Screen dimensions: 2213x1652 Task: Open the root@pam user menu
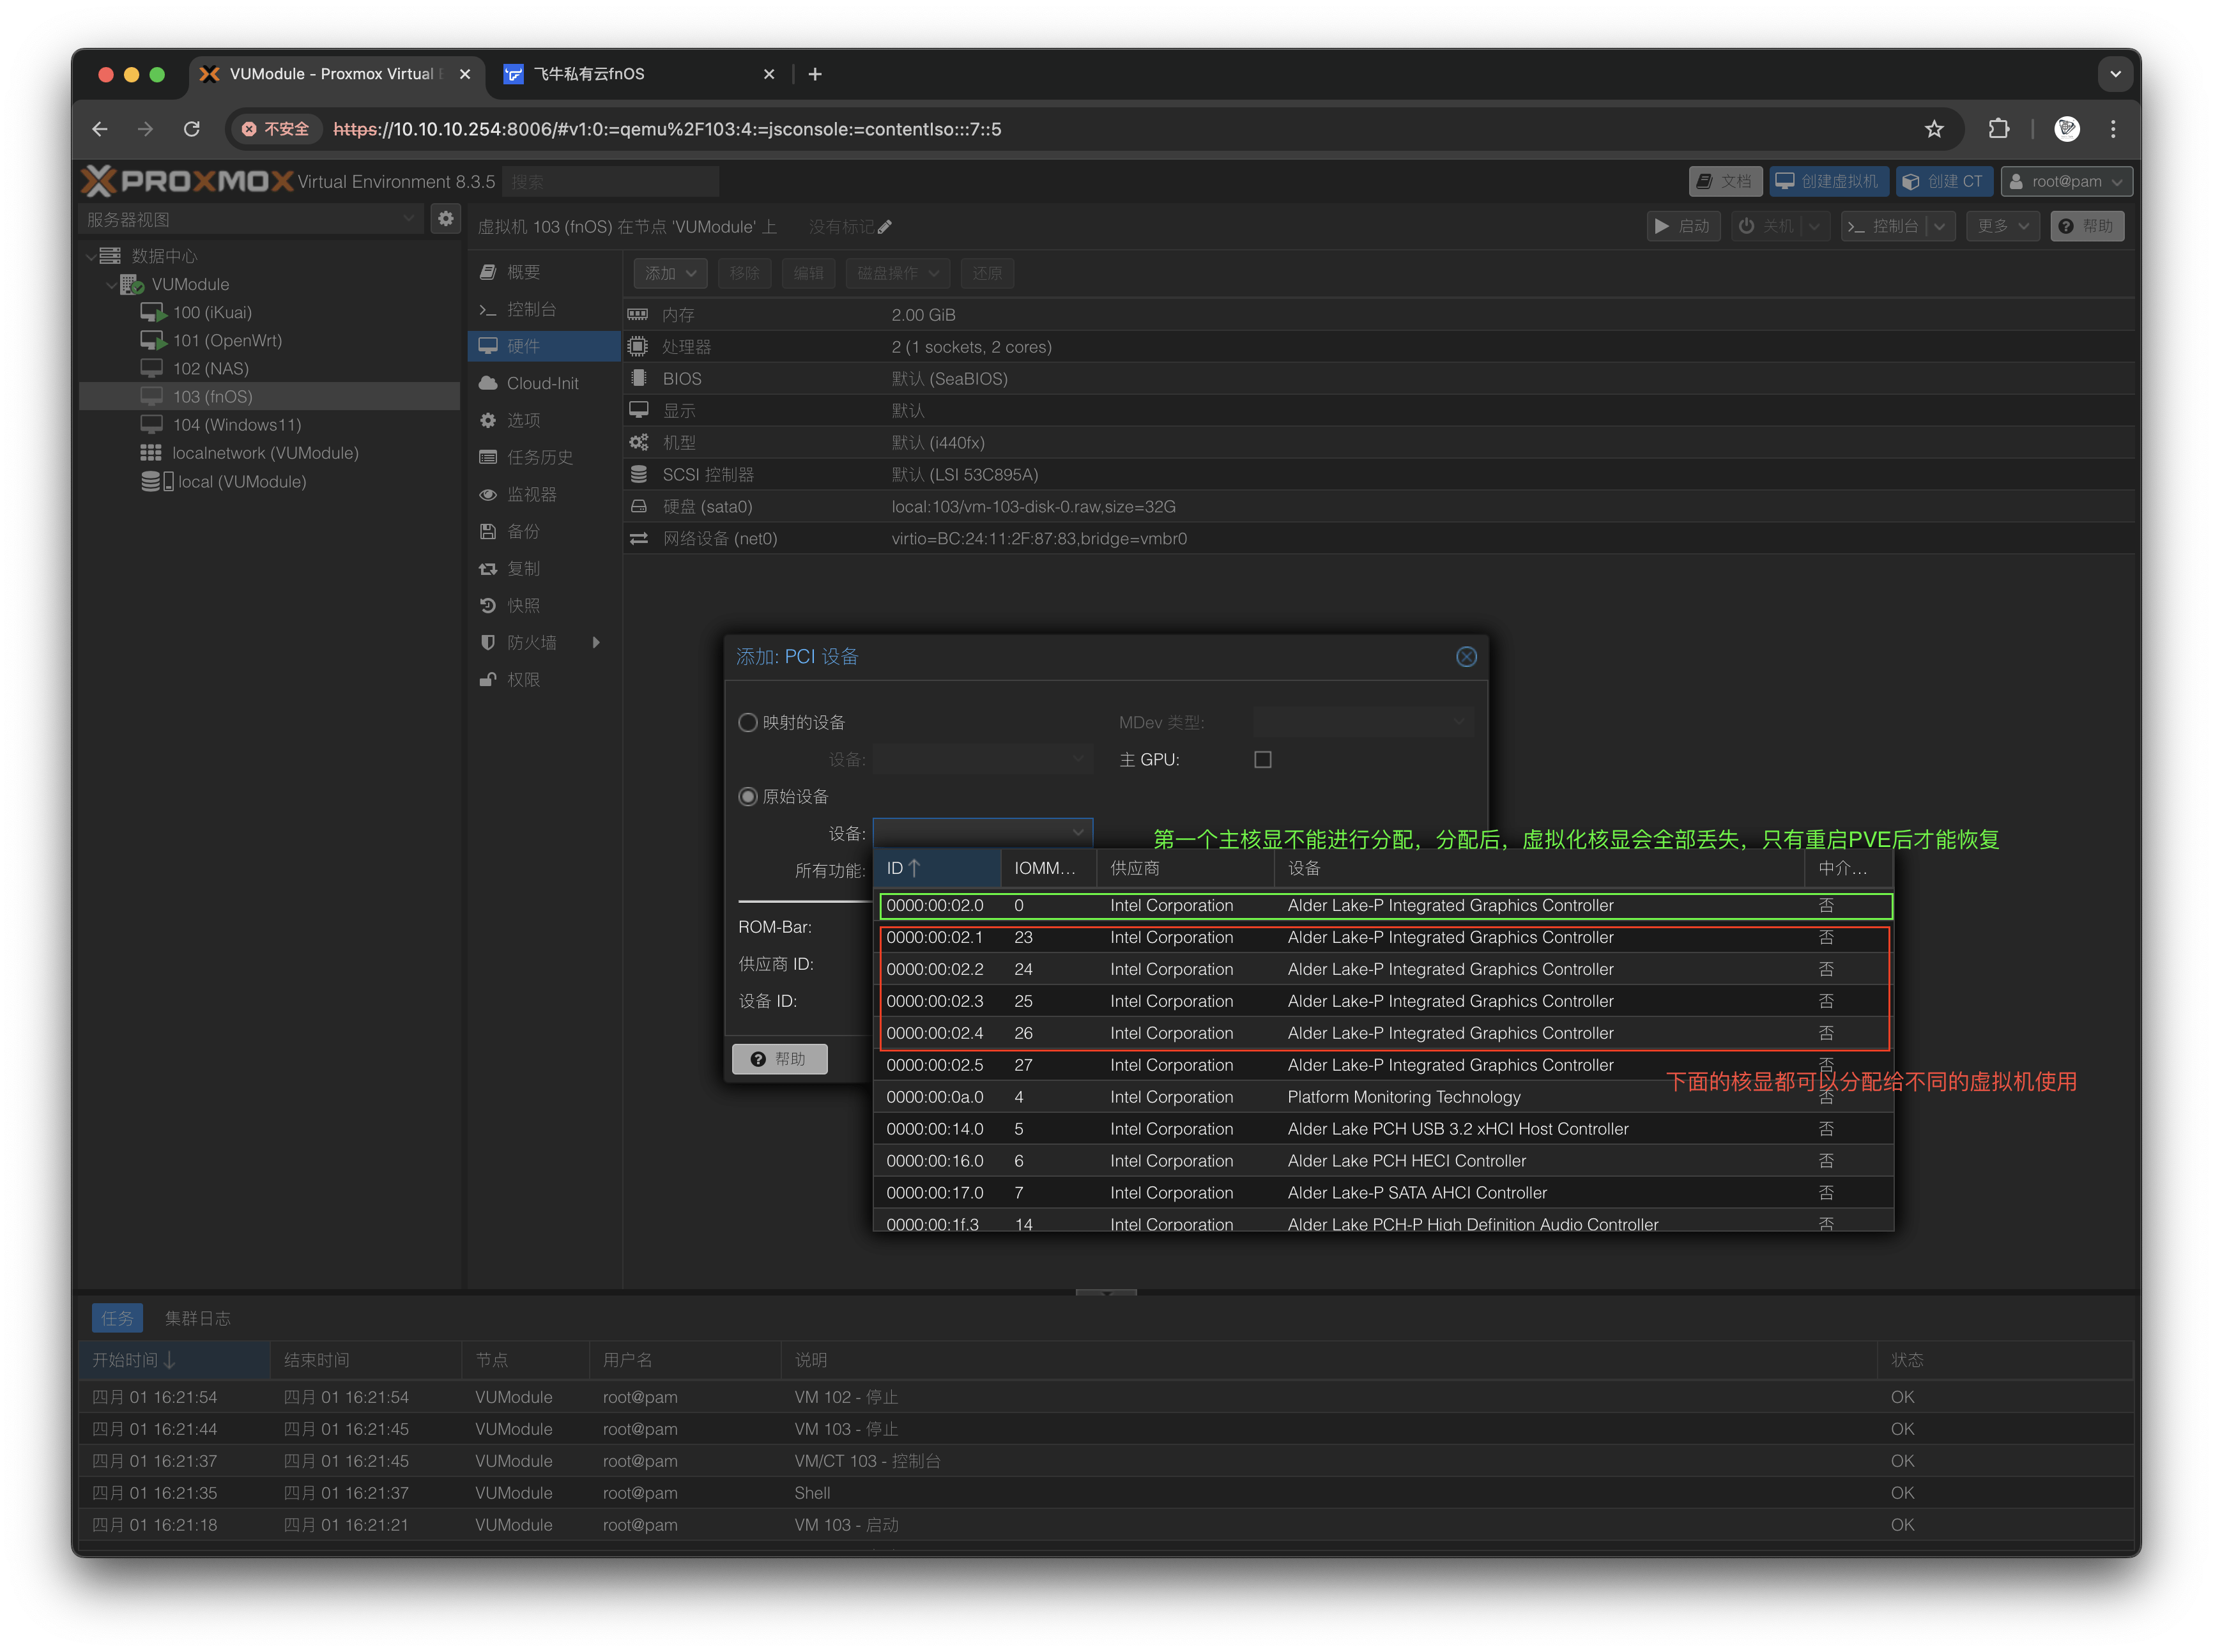pos(2066,181)
